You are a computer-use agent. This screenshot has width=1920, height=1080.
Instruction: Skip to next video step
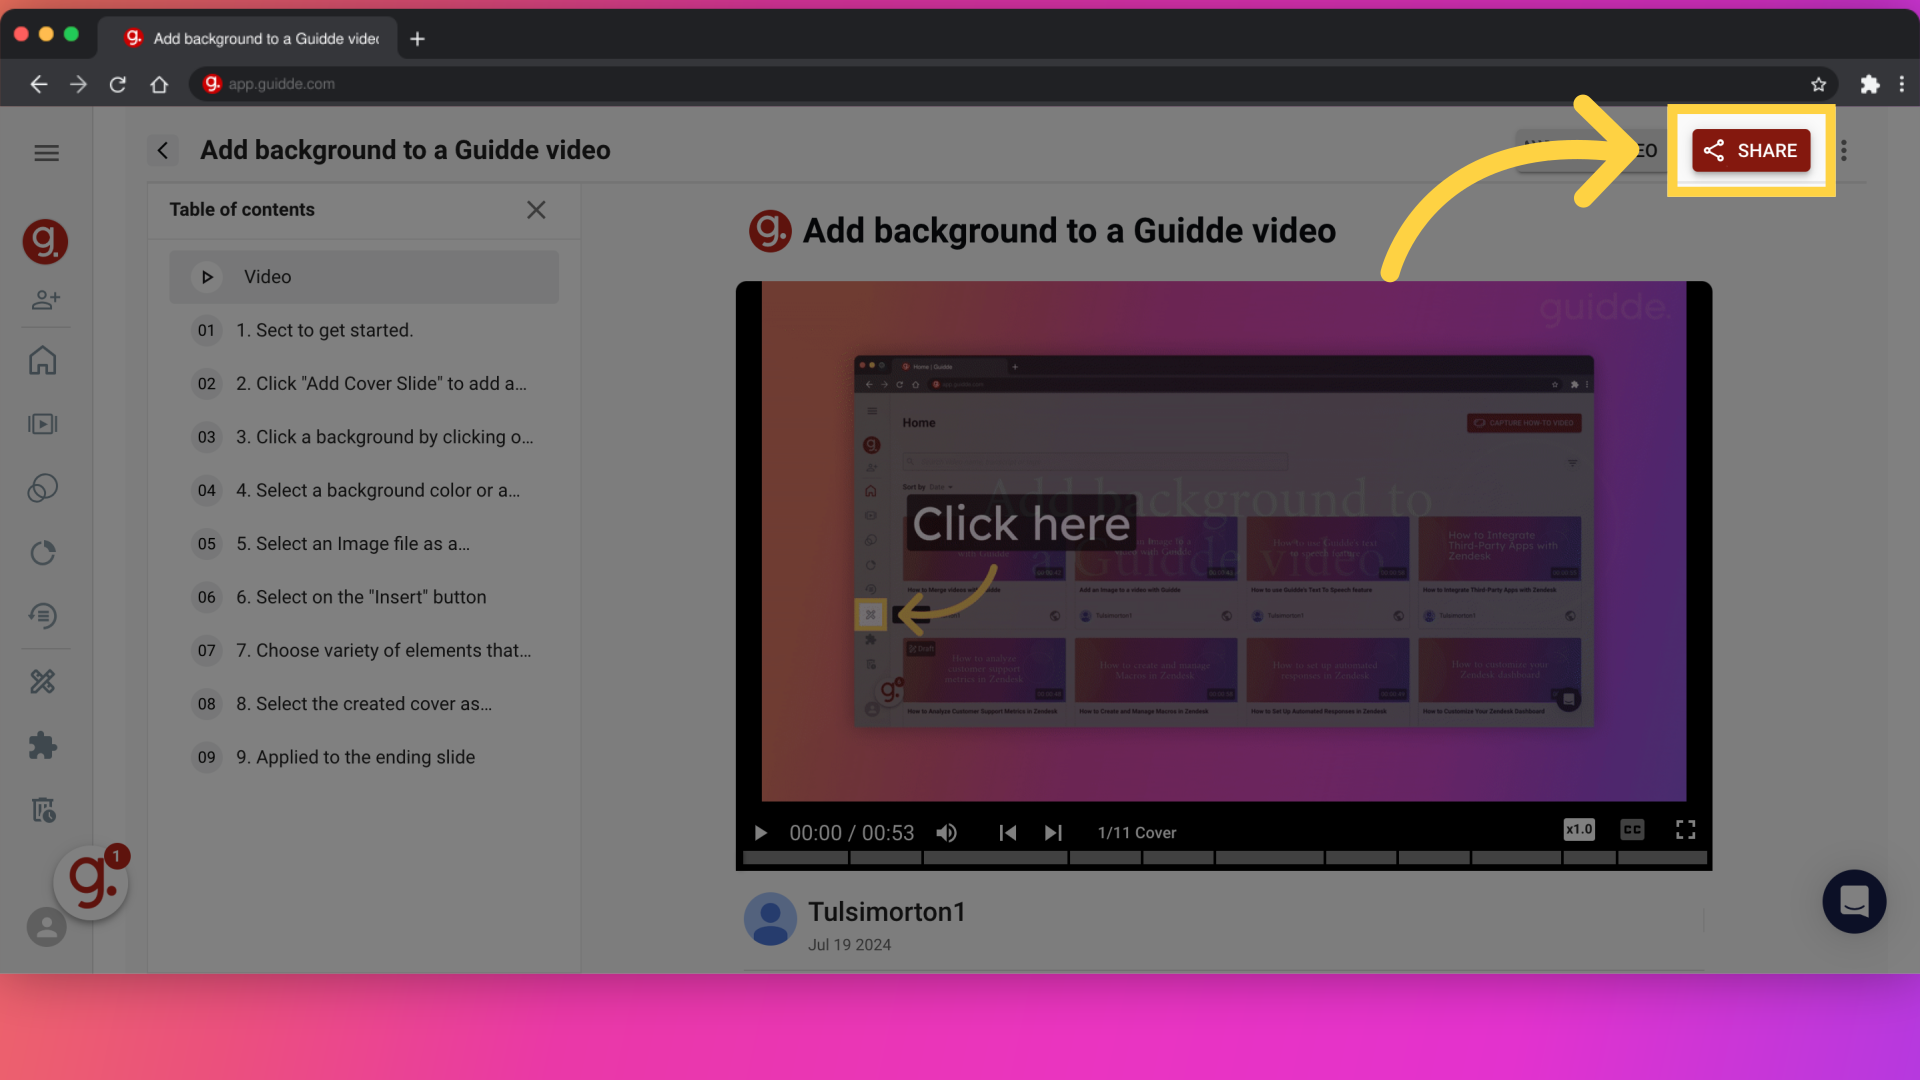pyautogui.click(x=1053, y=833)
